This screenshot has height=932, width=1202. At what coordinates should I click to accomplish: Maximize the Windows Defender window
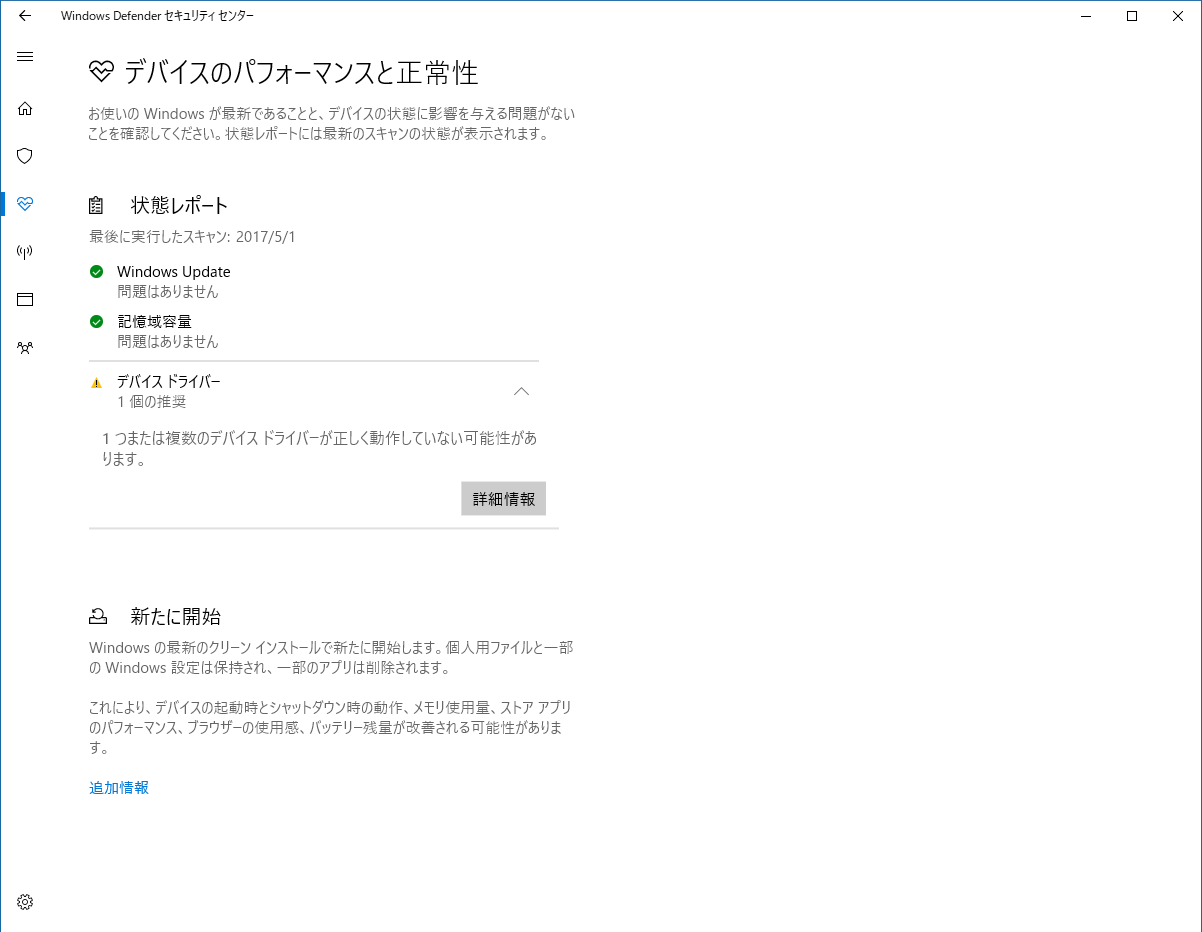pos(1132,16)
